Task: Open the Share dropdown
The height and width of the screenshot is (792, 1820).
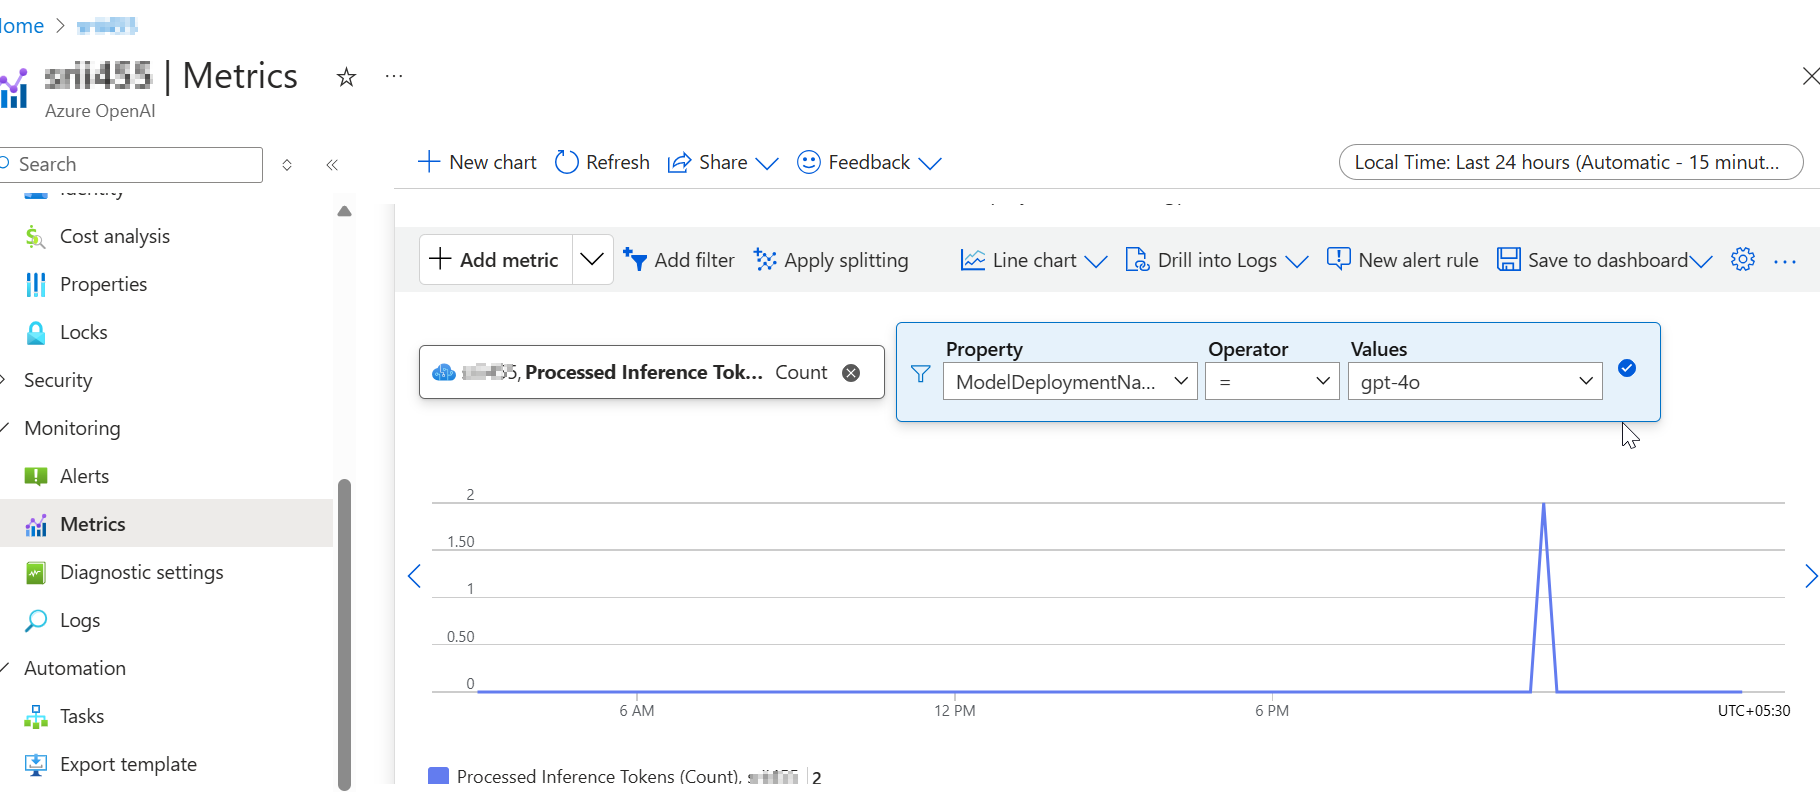Action: [723, 162]
